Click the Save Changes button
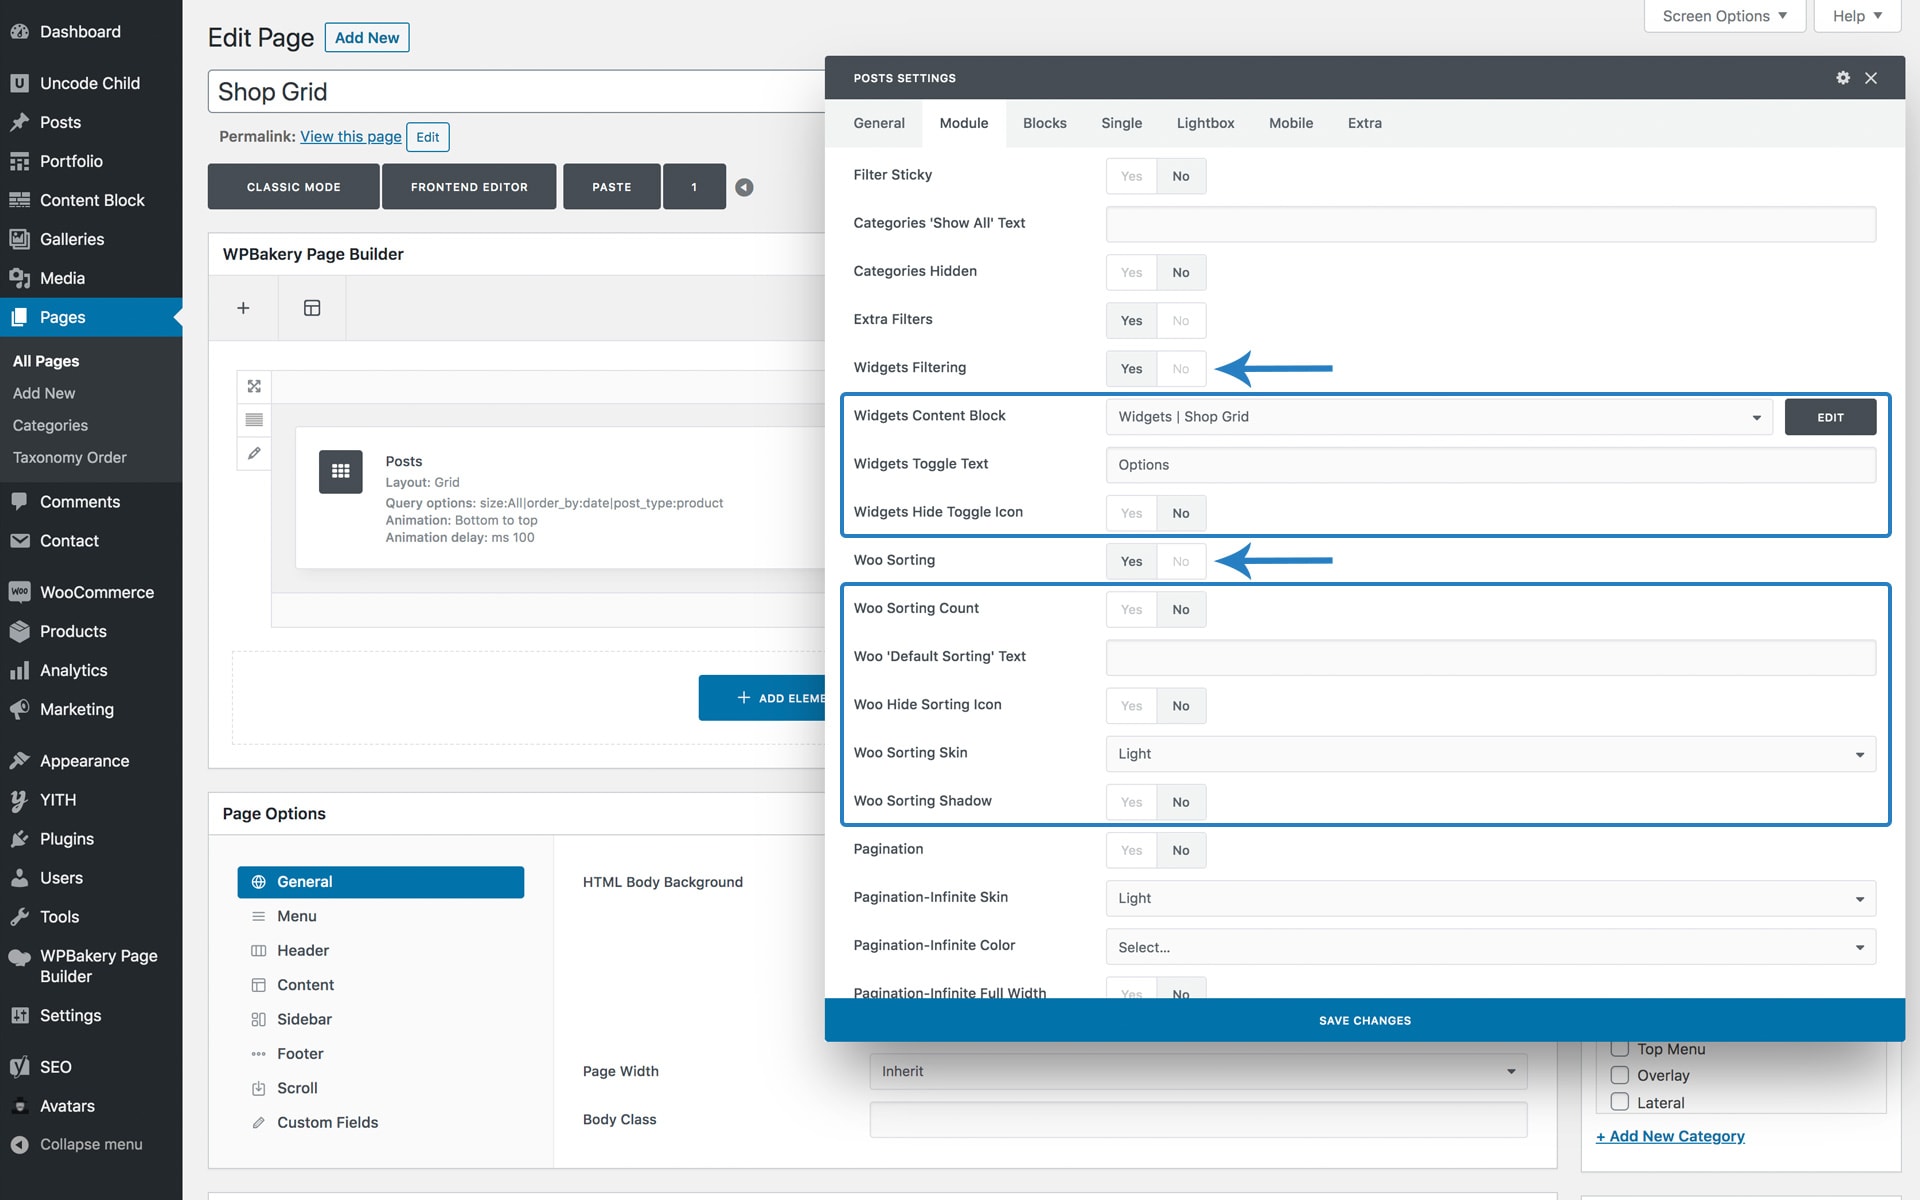Screen dimensions: 1920x1200 [x=1364, y=1020]
